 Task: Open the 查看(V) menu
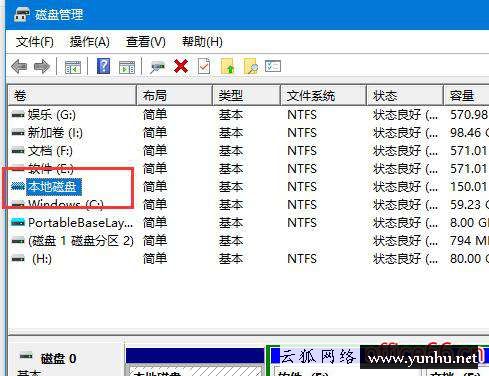[146, 42]
